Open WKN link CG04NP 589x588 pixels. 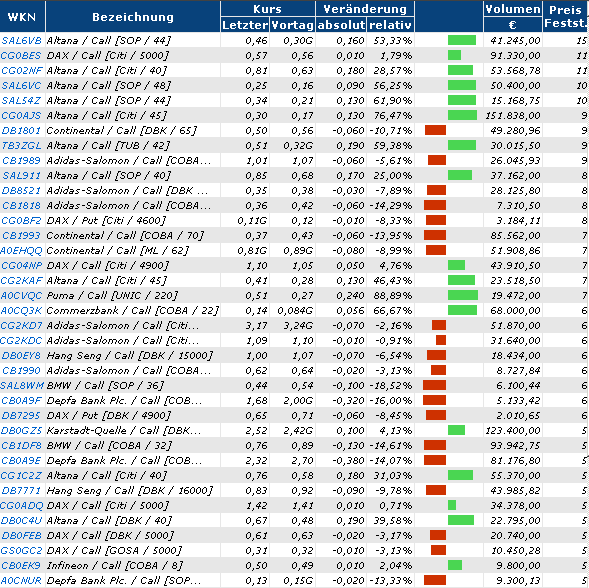[21, 266]
